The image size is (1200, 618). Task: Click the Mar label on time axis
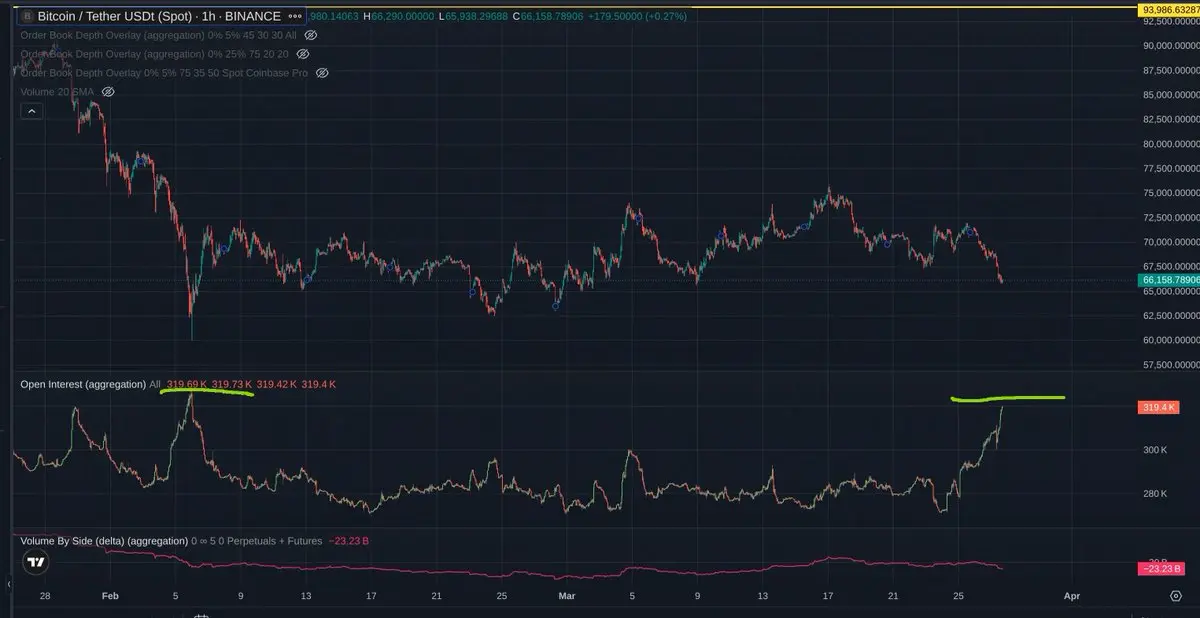(568, 596)
